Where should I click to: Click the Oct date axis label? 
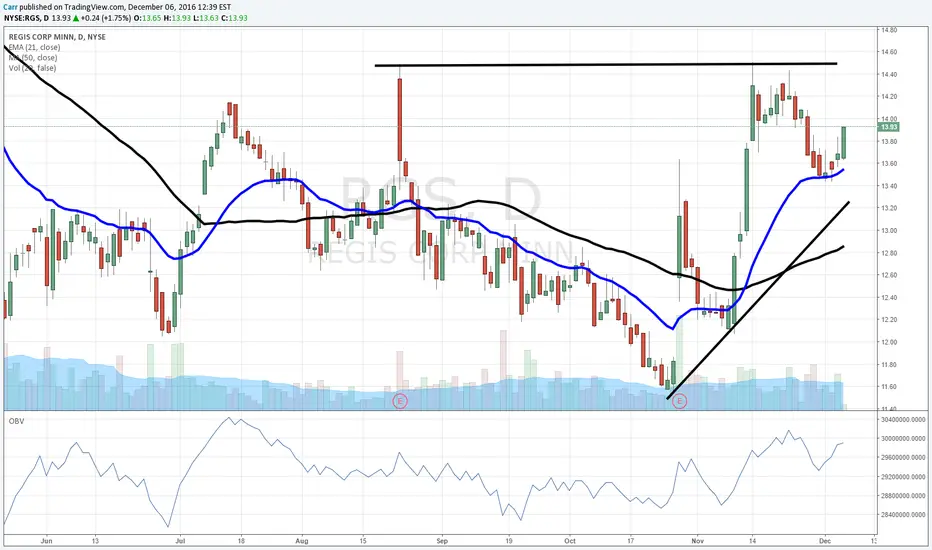point(570,541)
